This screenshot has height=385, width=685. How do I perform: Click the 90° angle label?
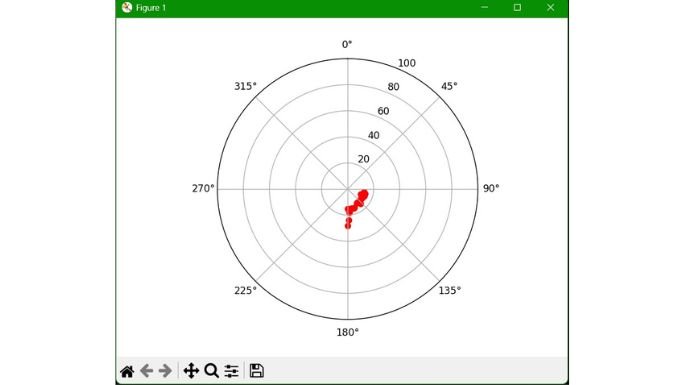pyautogui.click(x=491, y=188)
